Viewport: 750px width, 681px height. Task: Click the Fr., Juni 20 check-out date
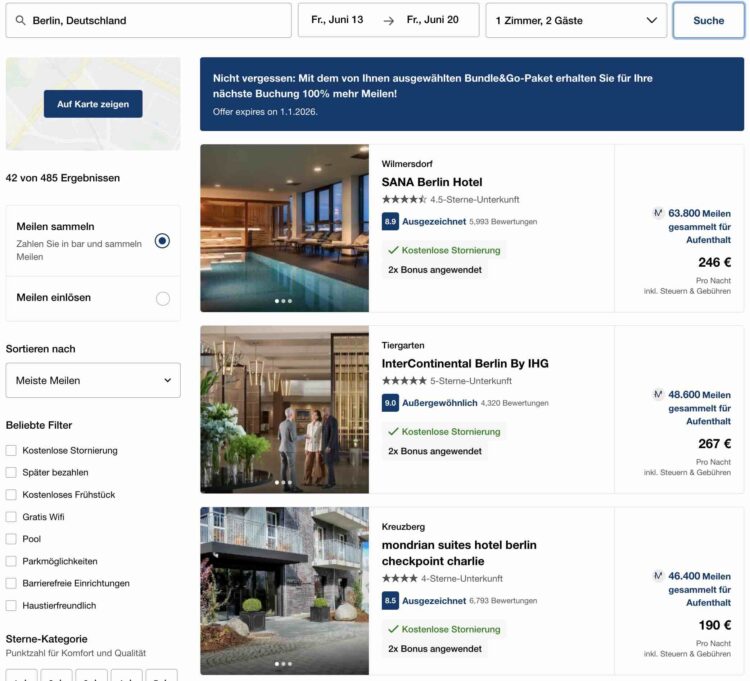[x=432, y=20]
